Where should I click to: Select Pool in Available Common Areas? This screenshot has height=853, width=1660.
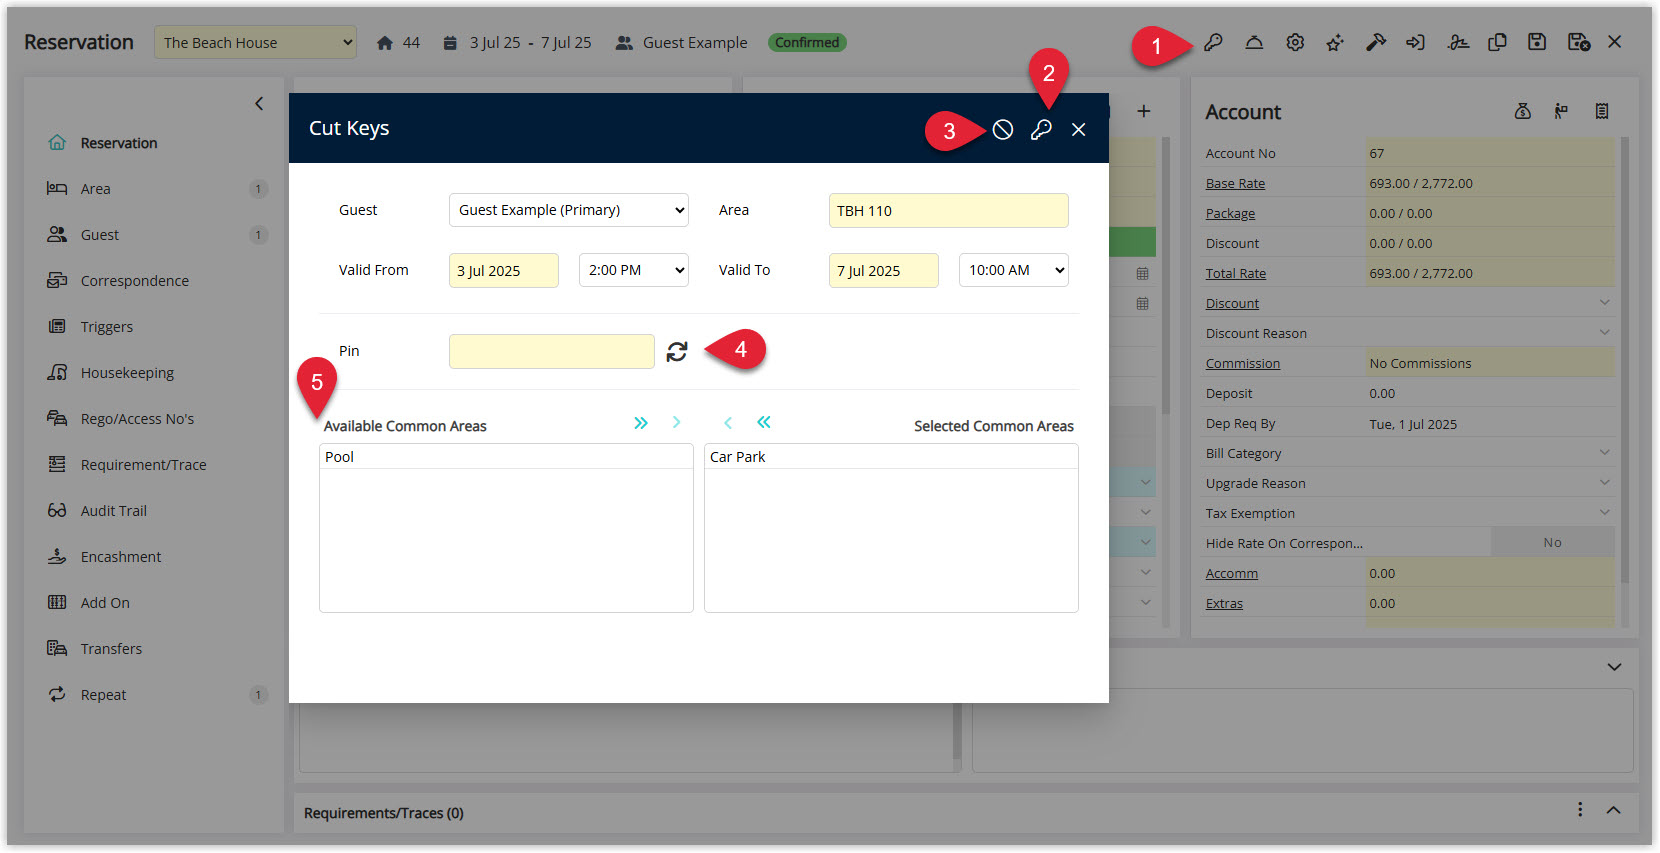pyautogui.click(x=506, y=457)
